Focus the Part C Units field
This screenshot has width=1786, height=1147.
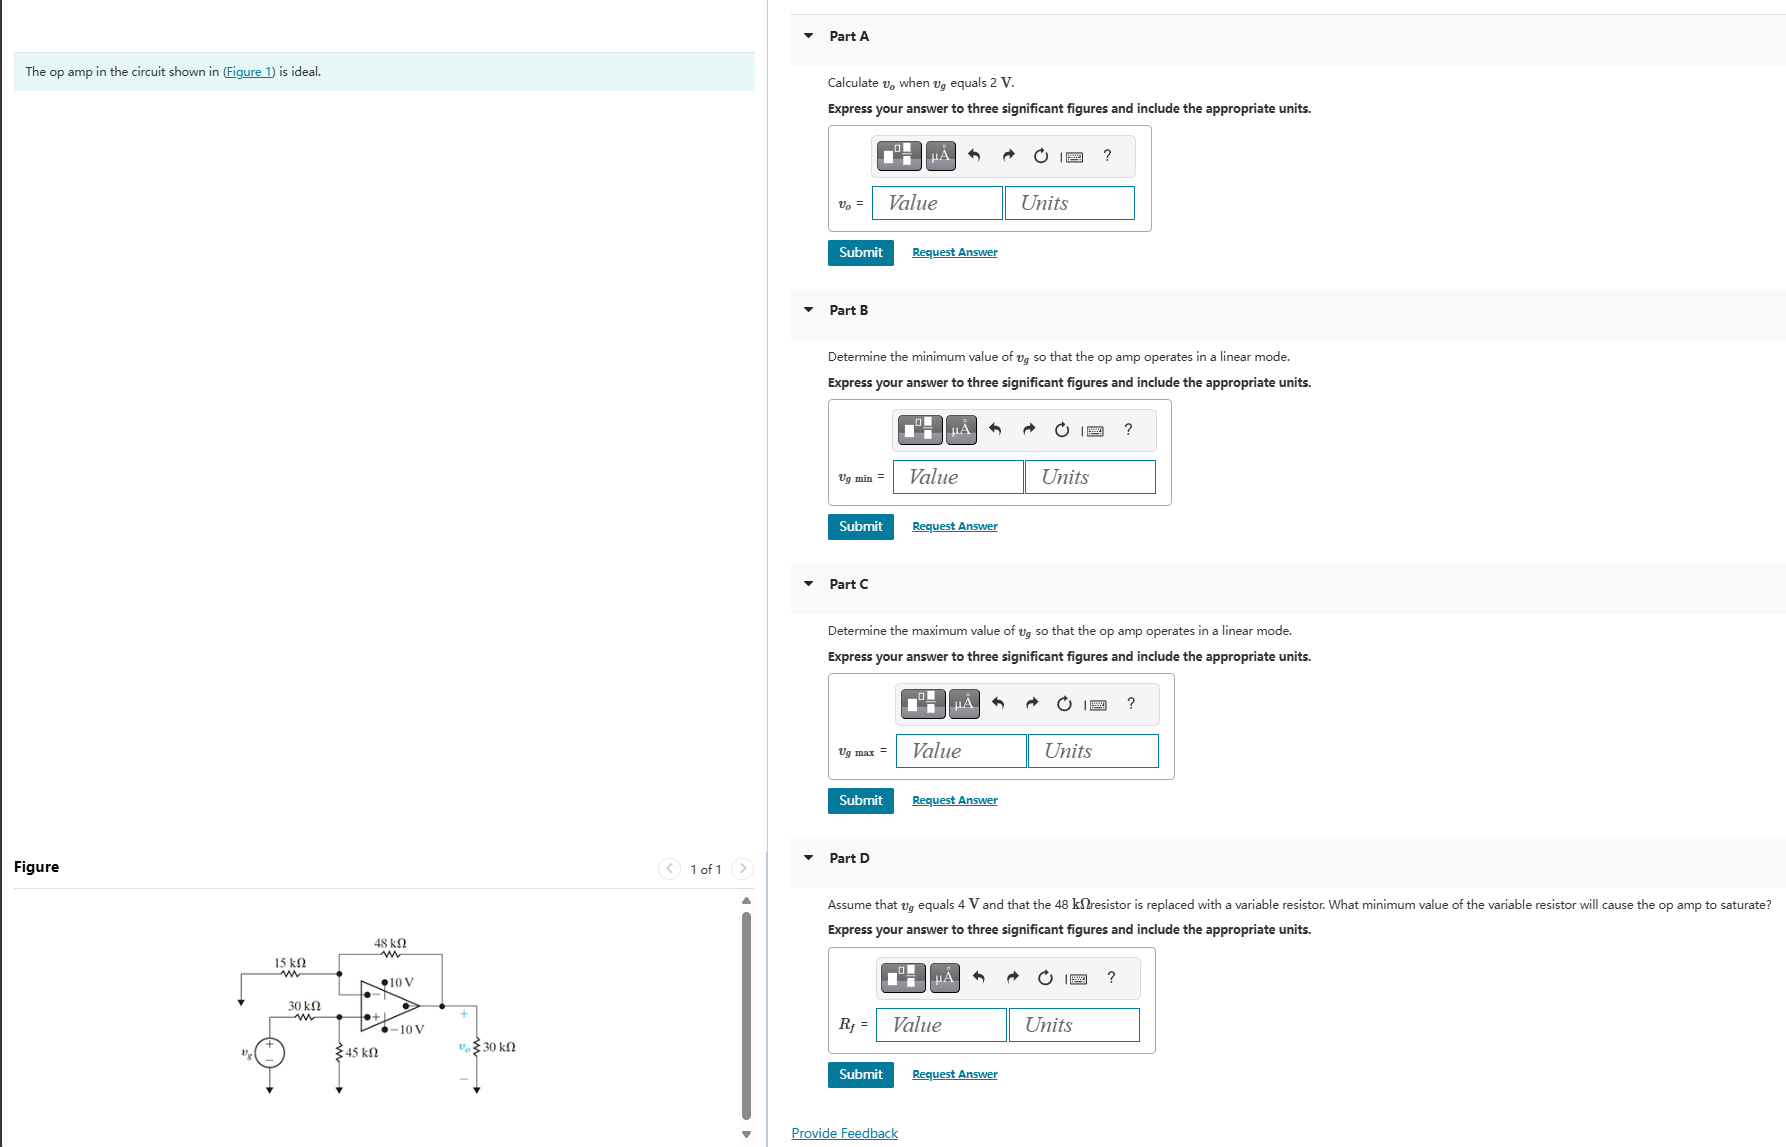pyautogui.click(x=1093, y=751)
